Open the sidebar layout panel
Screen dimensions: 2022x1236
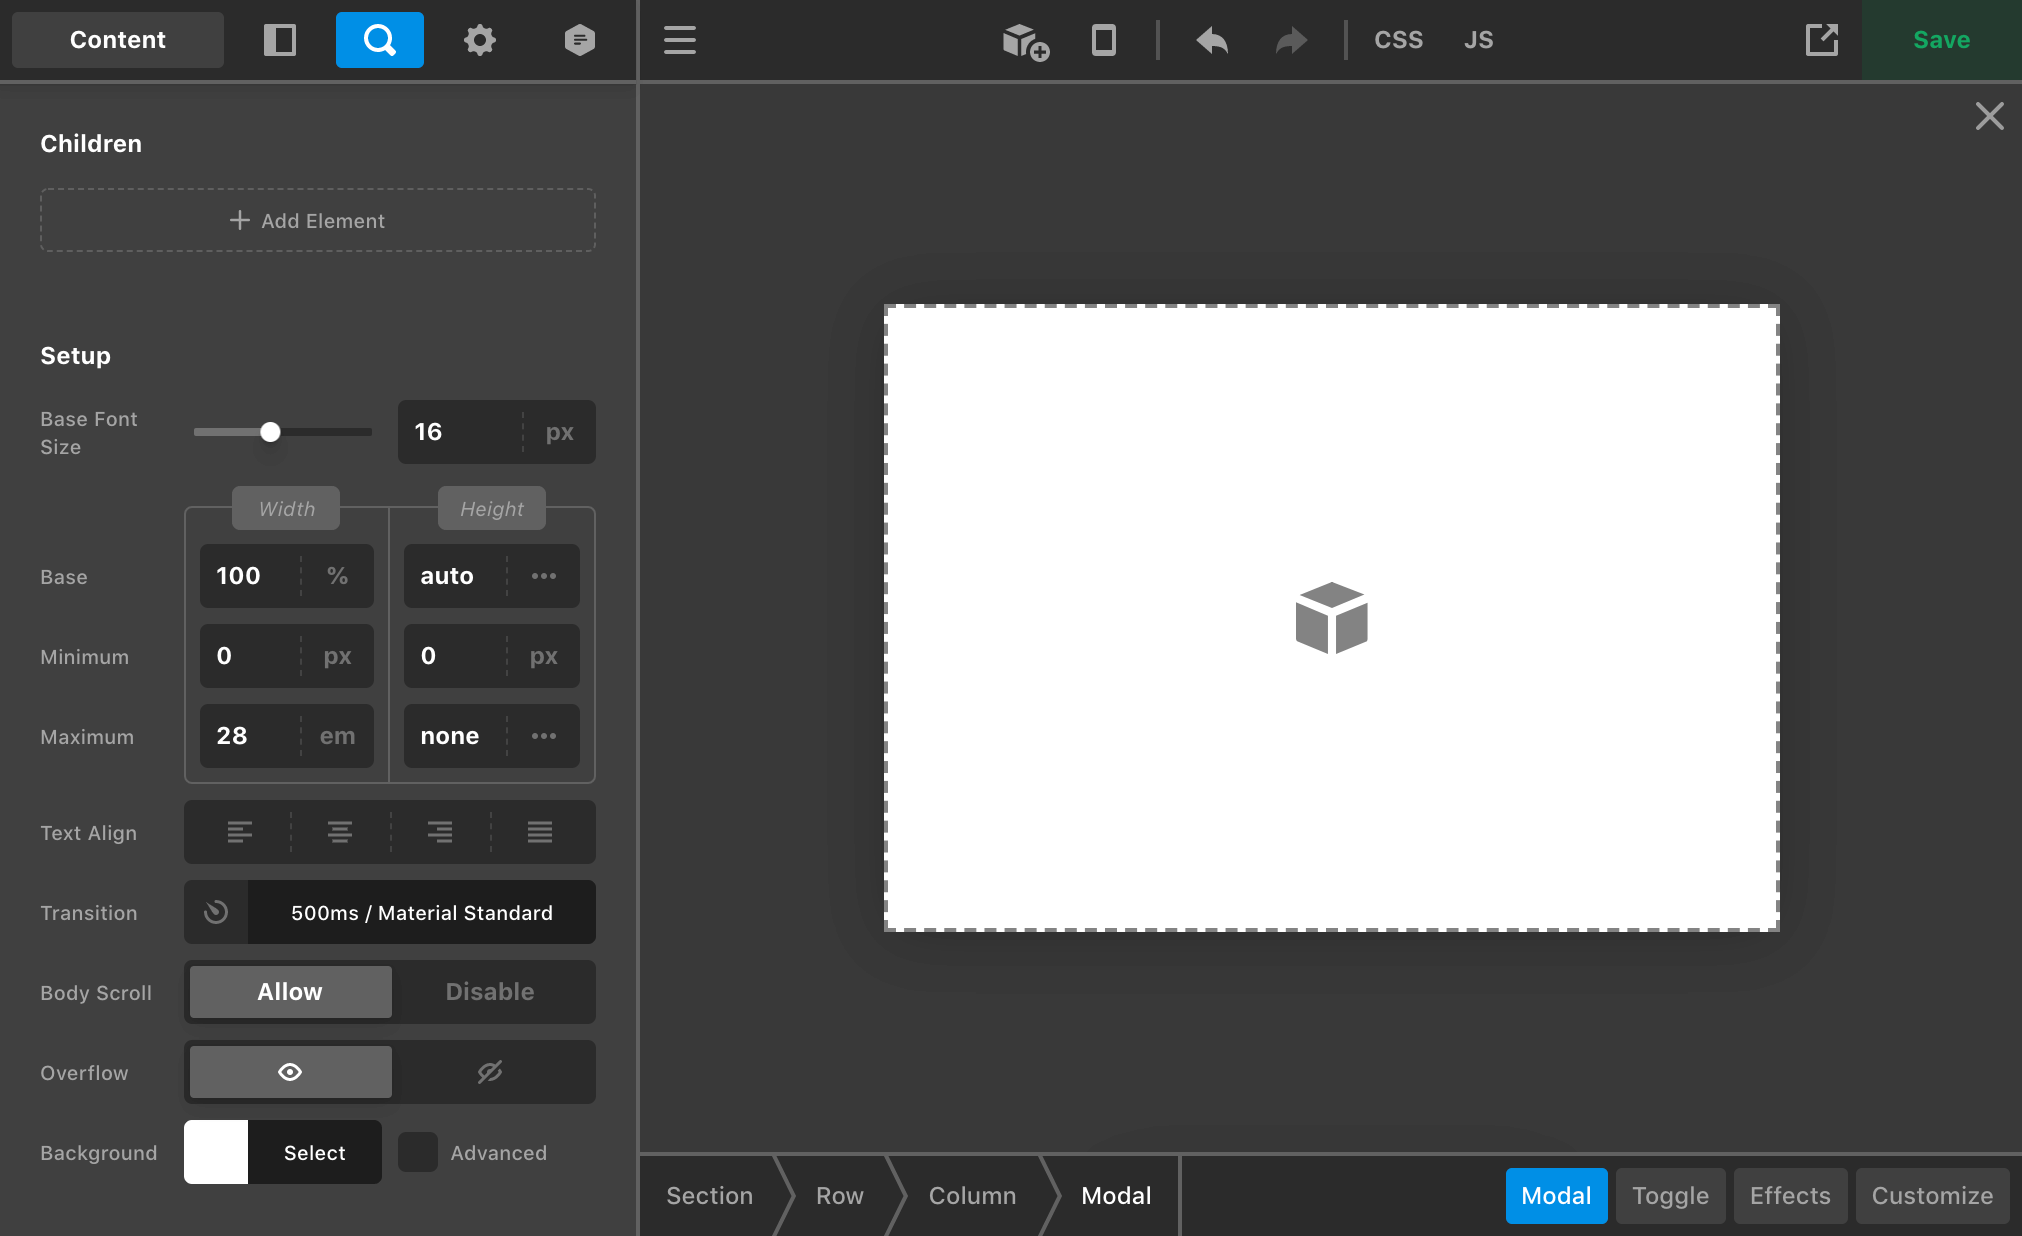point(280,40)
